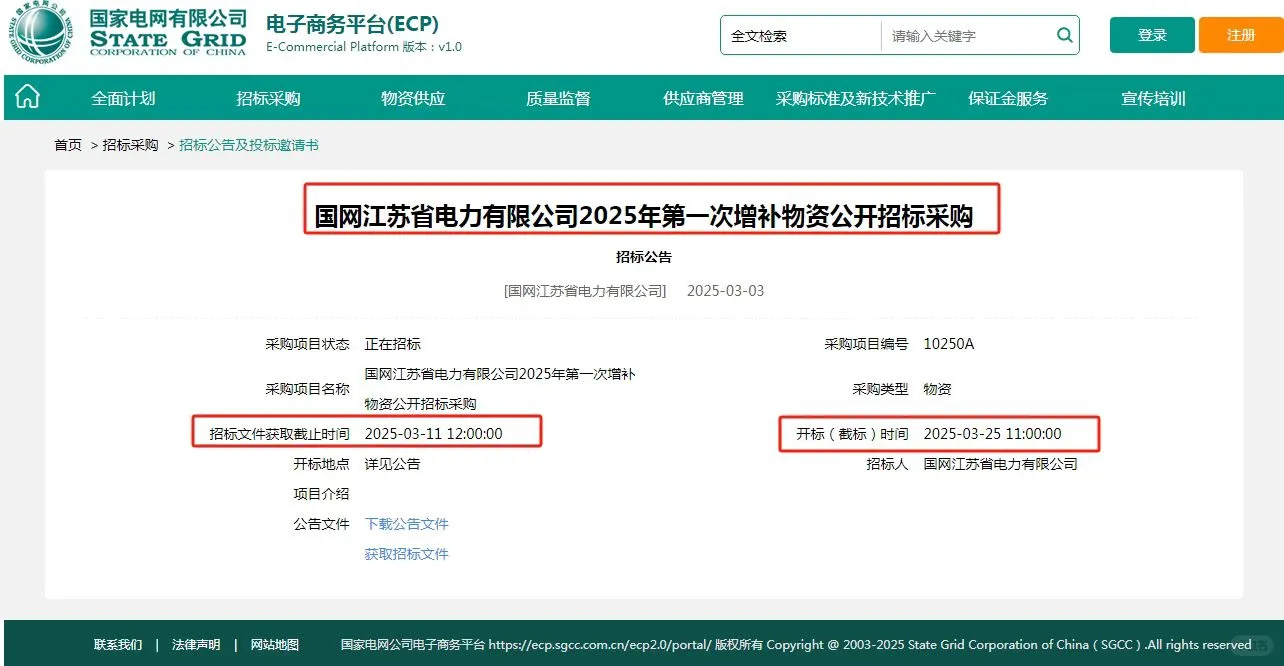
Task: Click the 采购项目编号 label
Action: pyautogui.click(x=866, y=344)
